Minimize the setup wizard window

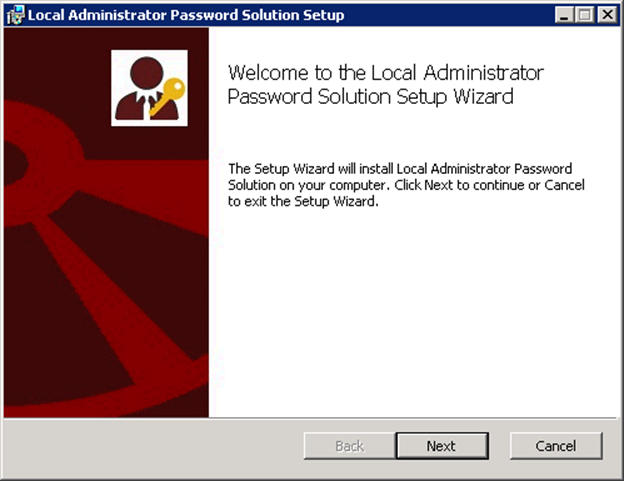tap(564, 15)
